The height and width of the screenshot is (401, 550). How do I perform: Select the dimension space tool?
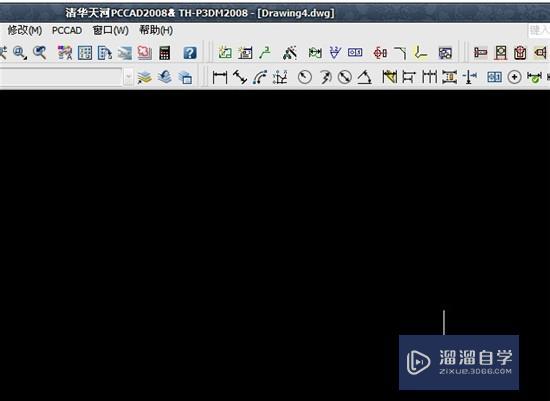449,77
